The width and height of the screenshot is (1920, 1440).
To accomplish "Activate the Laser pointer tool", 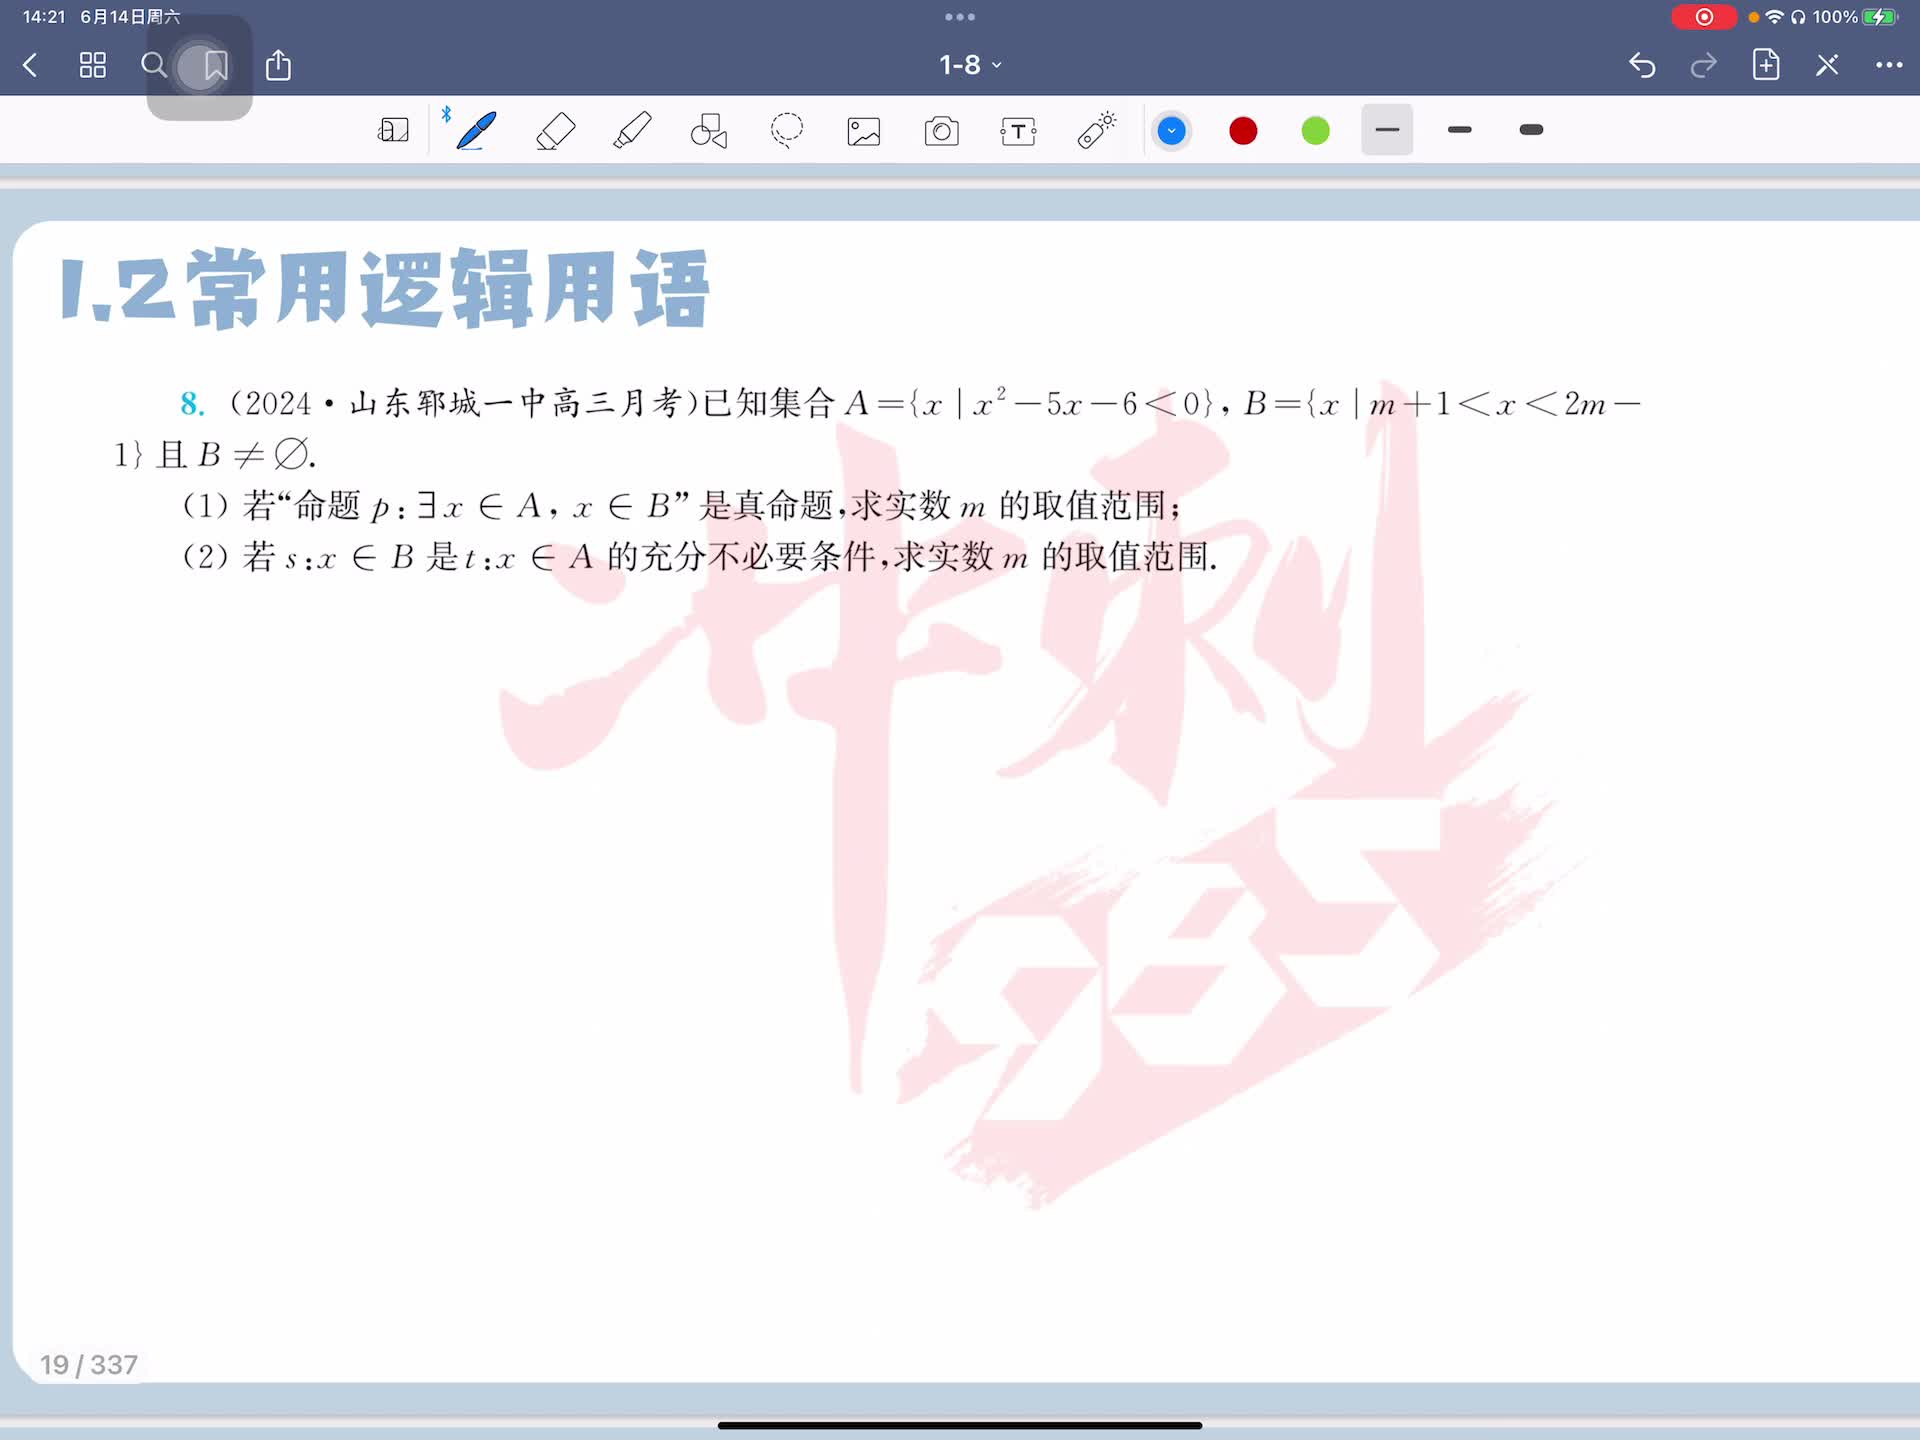I will click(1096, 130).
